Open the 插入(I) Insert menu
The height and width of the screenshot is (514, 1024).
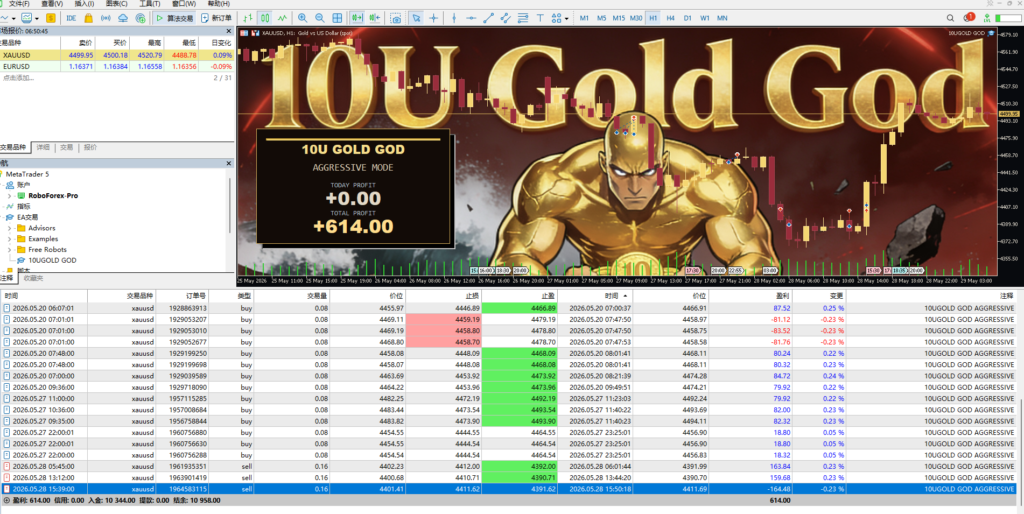tap(84, 4)
